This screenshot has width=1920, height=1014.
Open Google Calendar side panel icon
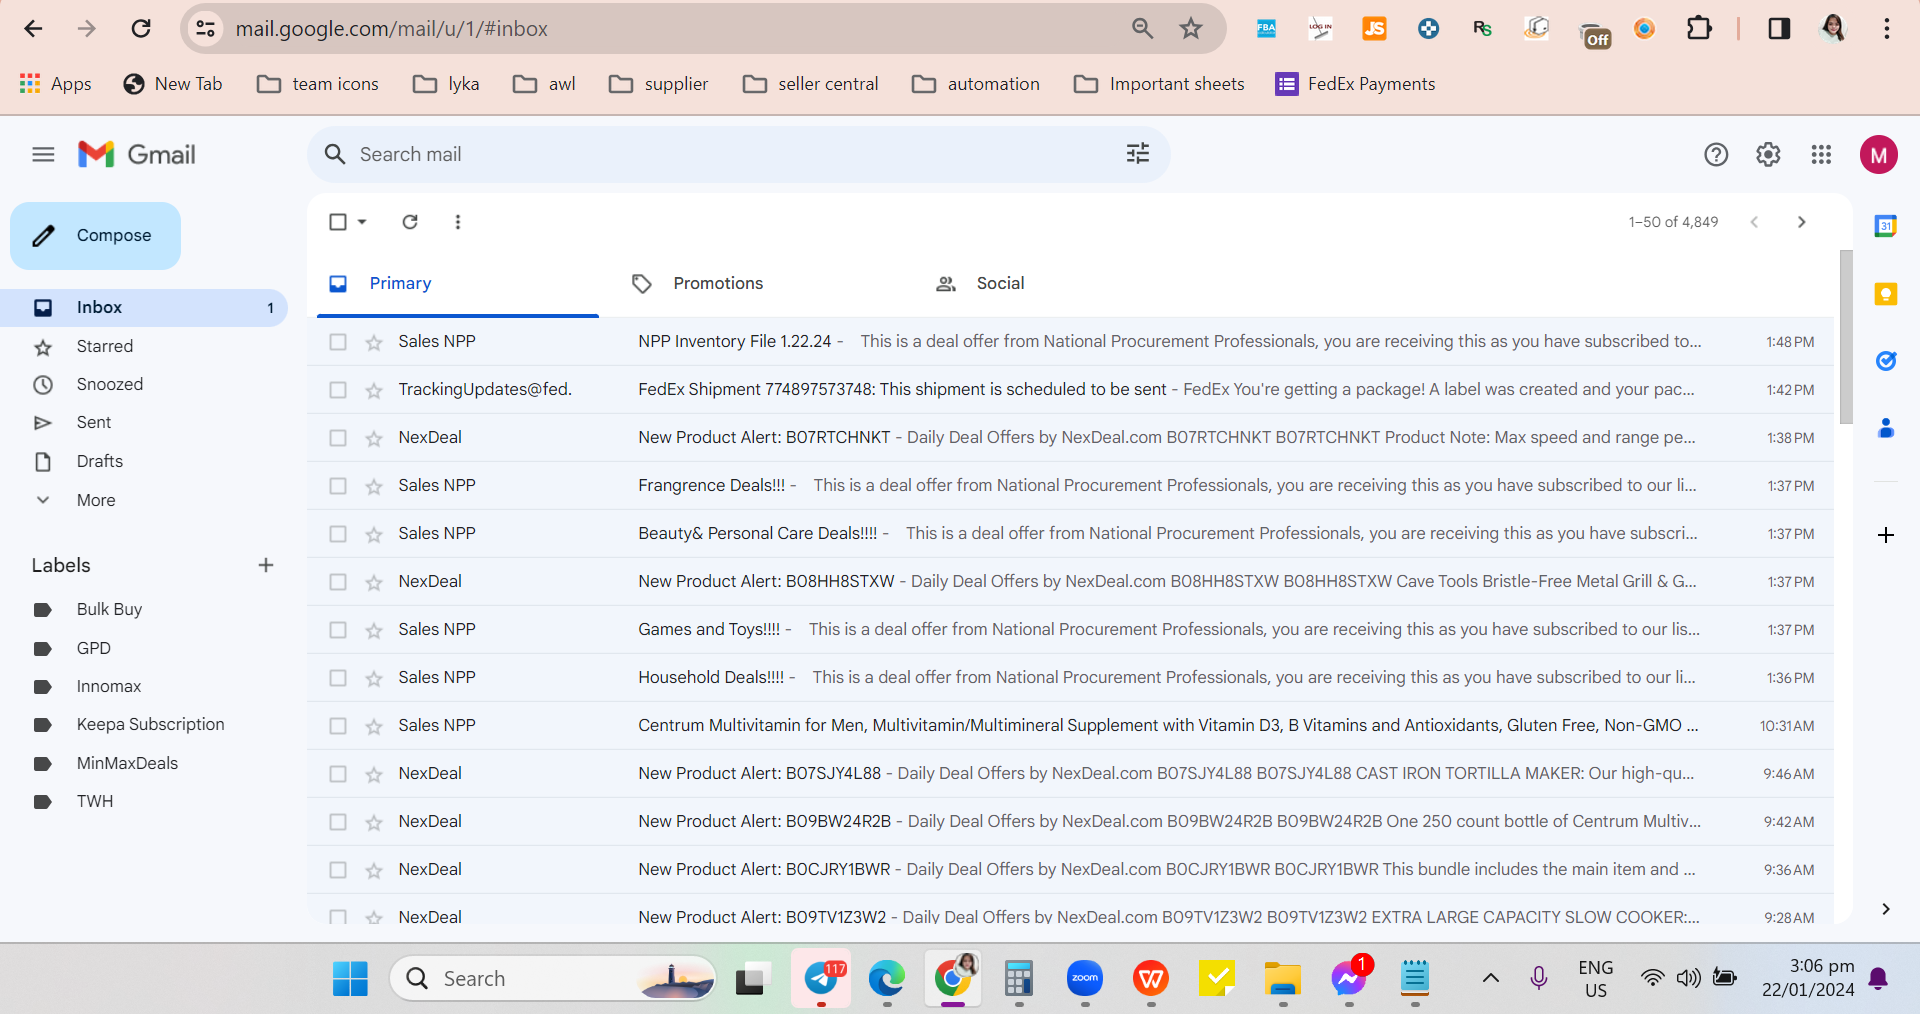1886,226
